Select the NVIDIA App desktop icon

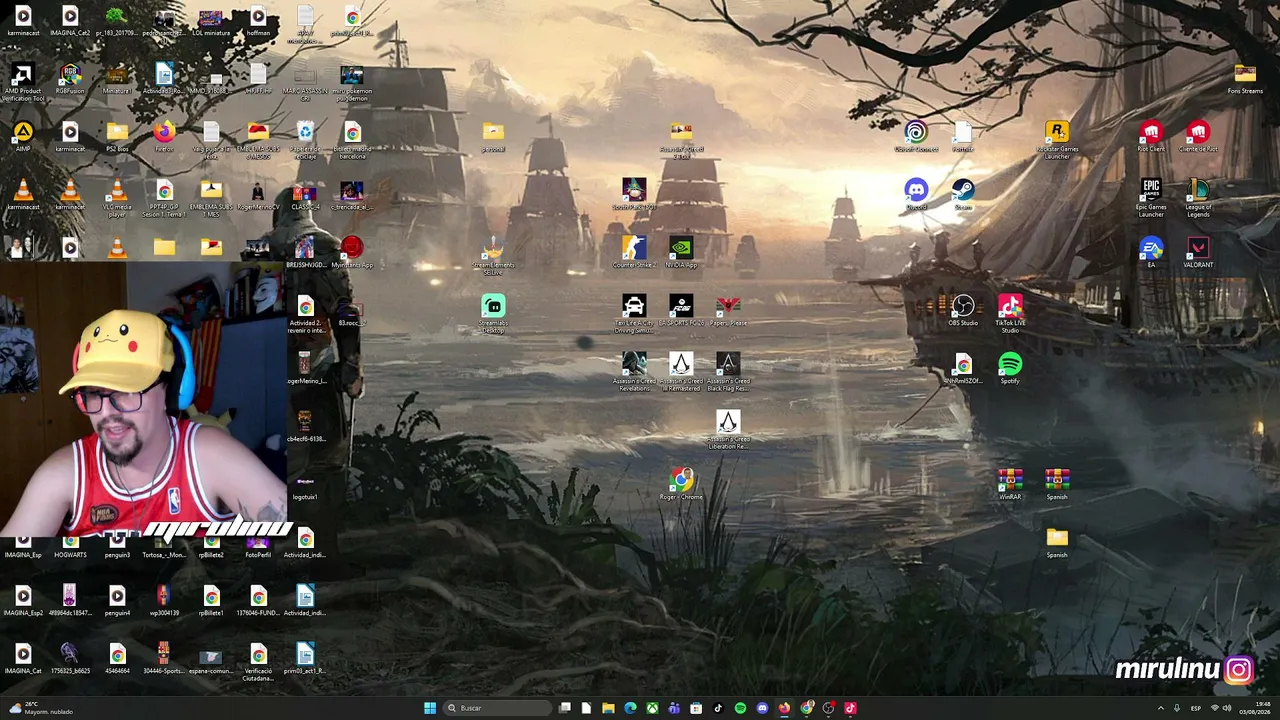(681, 252)
